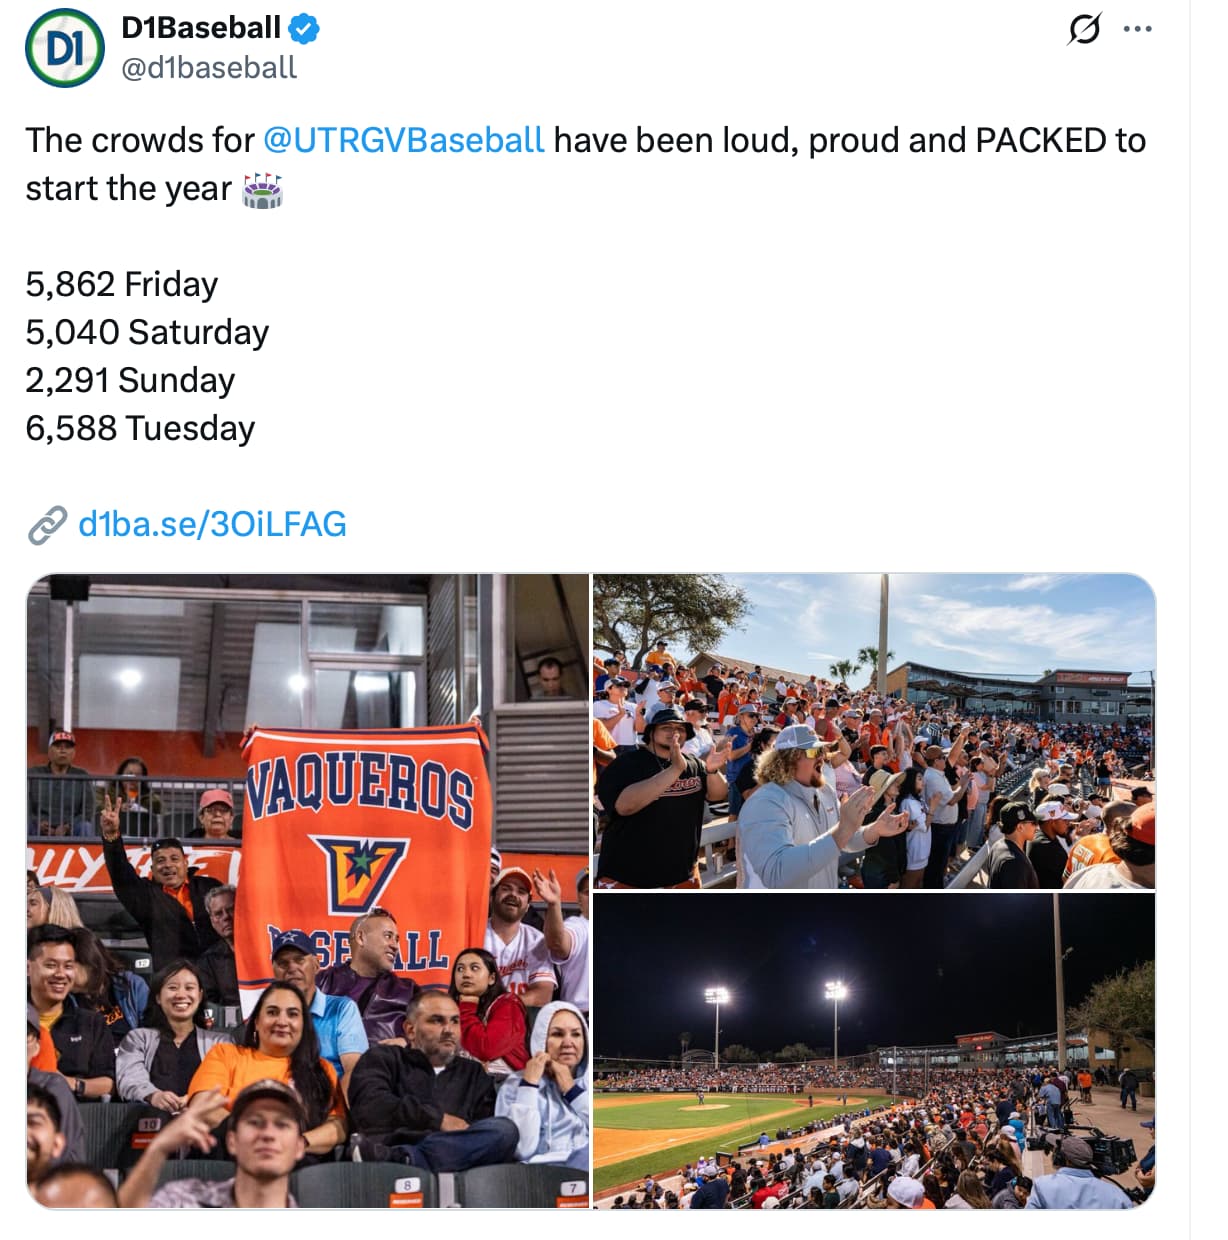Open the @d1baseball handle
The image size is (1228, 1240).
click(x=209, y=67)
